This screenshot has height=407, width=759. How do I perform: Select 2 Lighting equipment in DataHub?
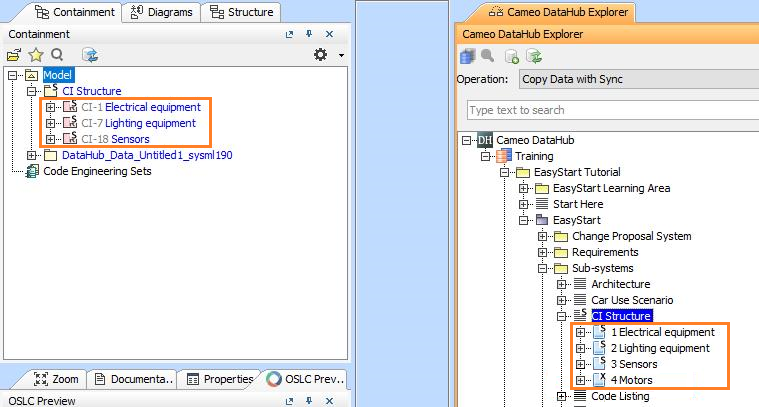coord(660,348)
